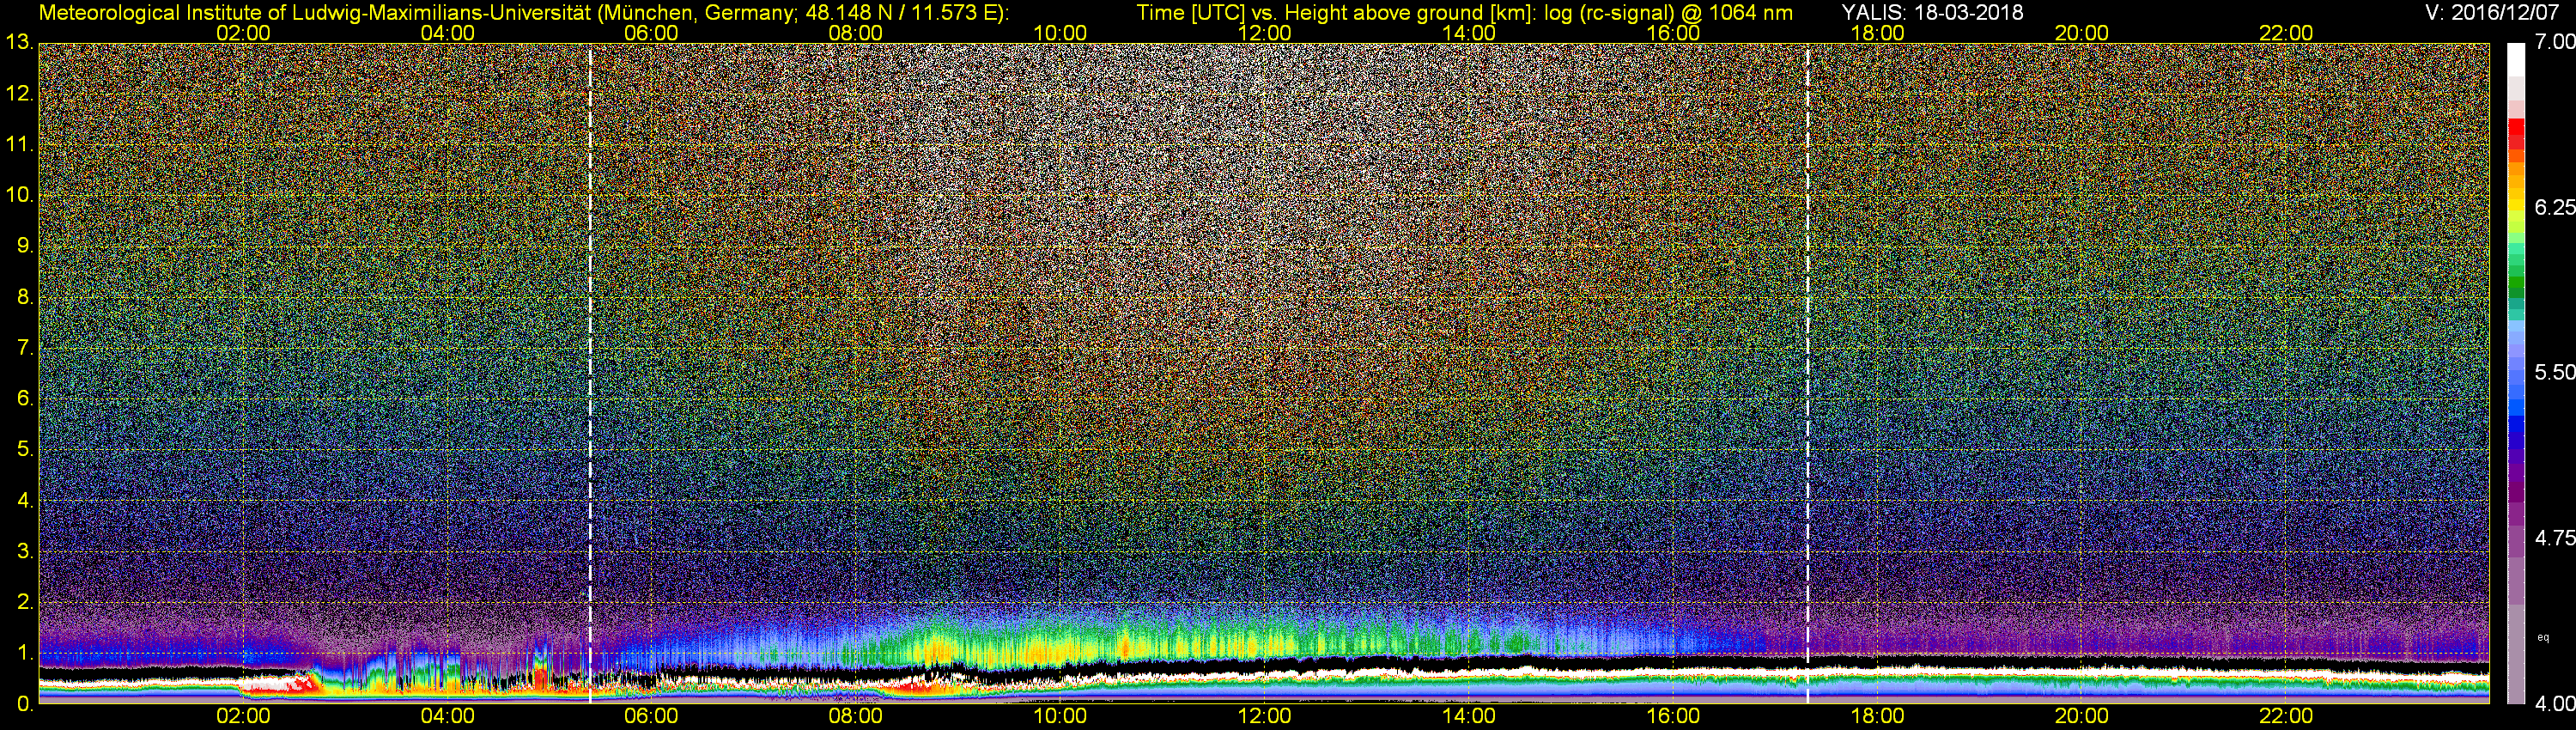Click 16:00 on the bottom time axis

1673,717
